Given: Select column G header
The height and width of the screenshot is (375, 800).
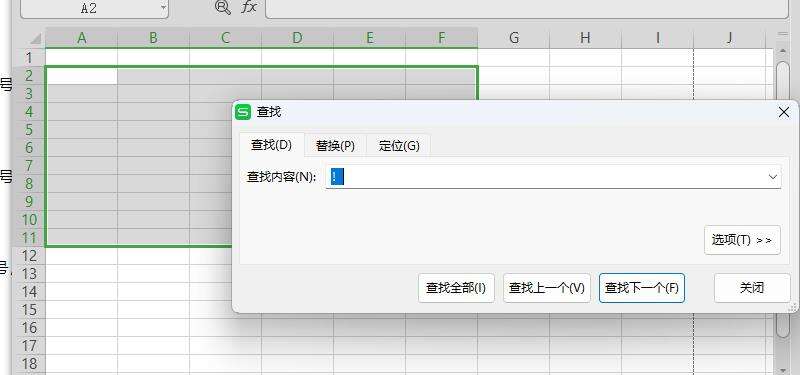Looking at the screenshot, I should click(514, 38).
